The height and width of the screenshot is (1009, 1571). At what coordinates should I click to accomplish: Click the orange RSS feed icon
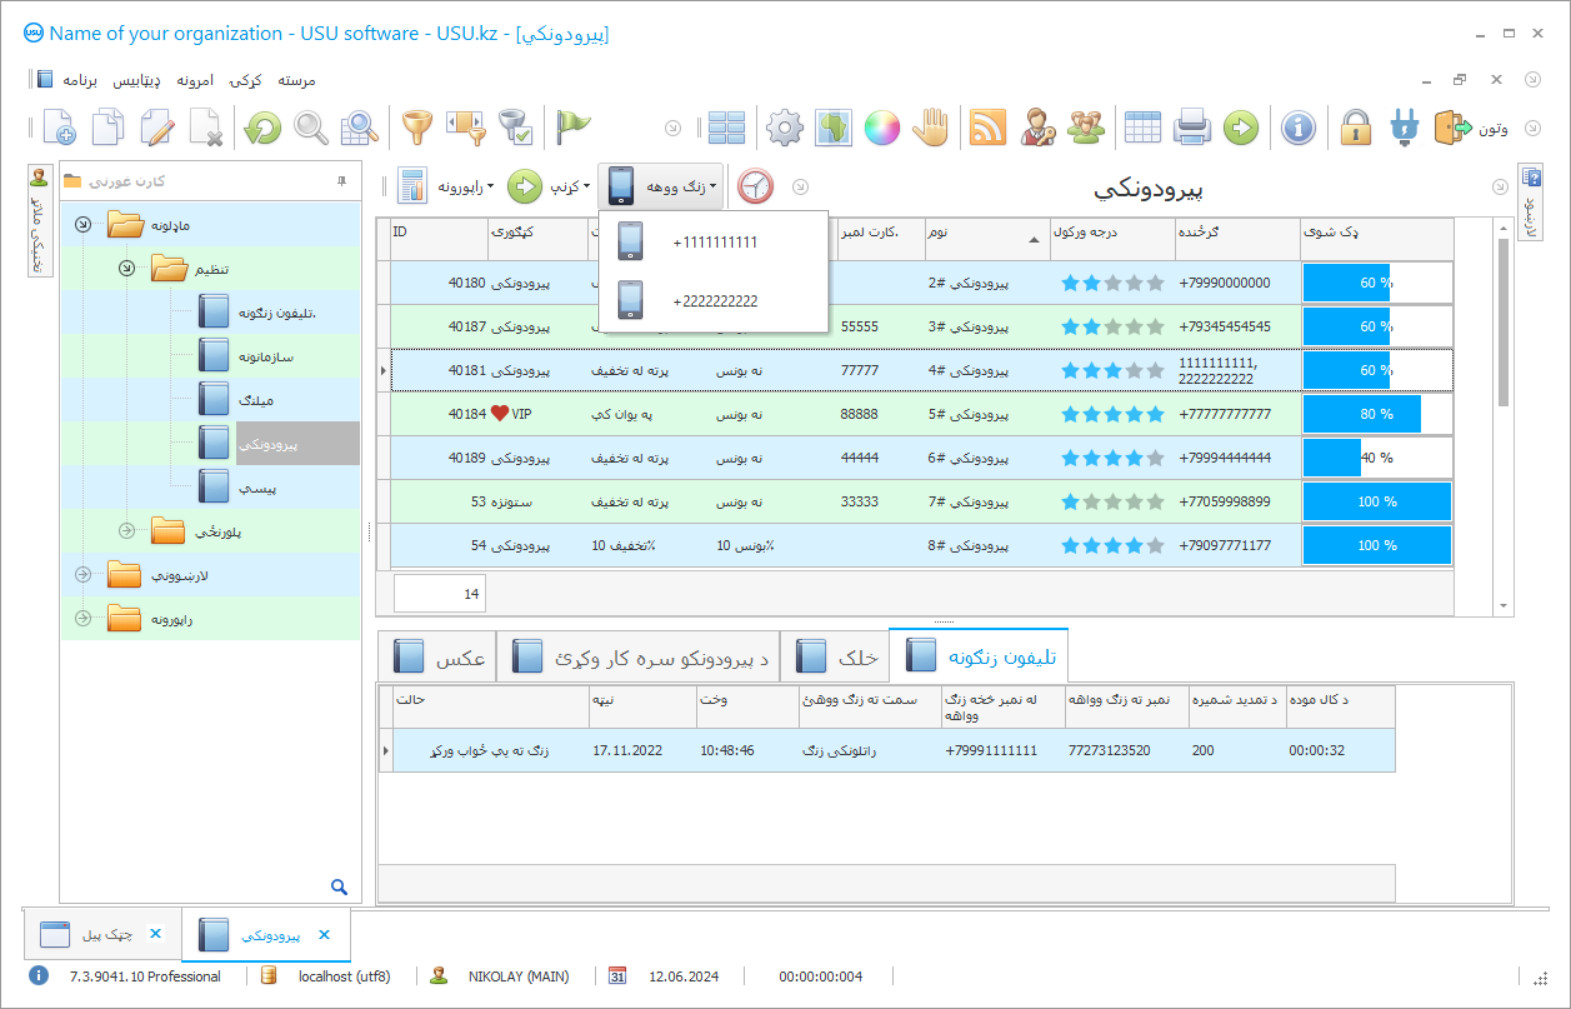click(x=988, y=128)
